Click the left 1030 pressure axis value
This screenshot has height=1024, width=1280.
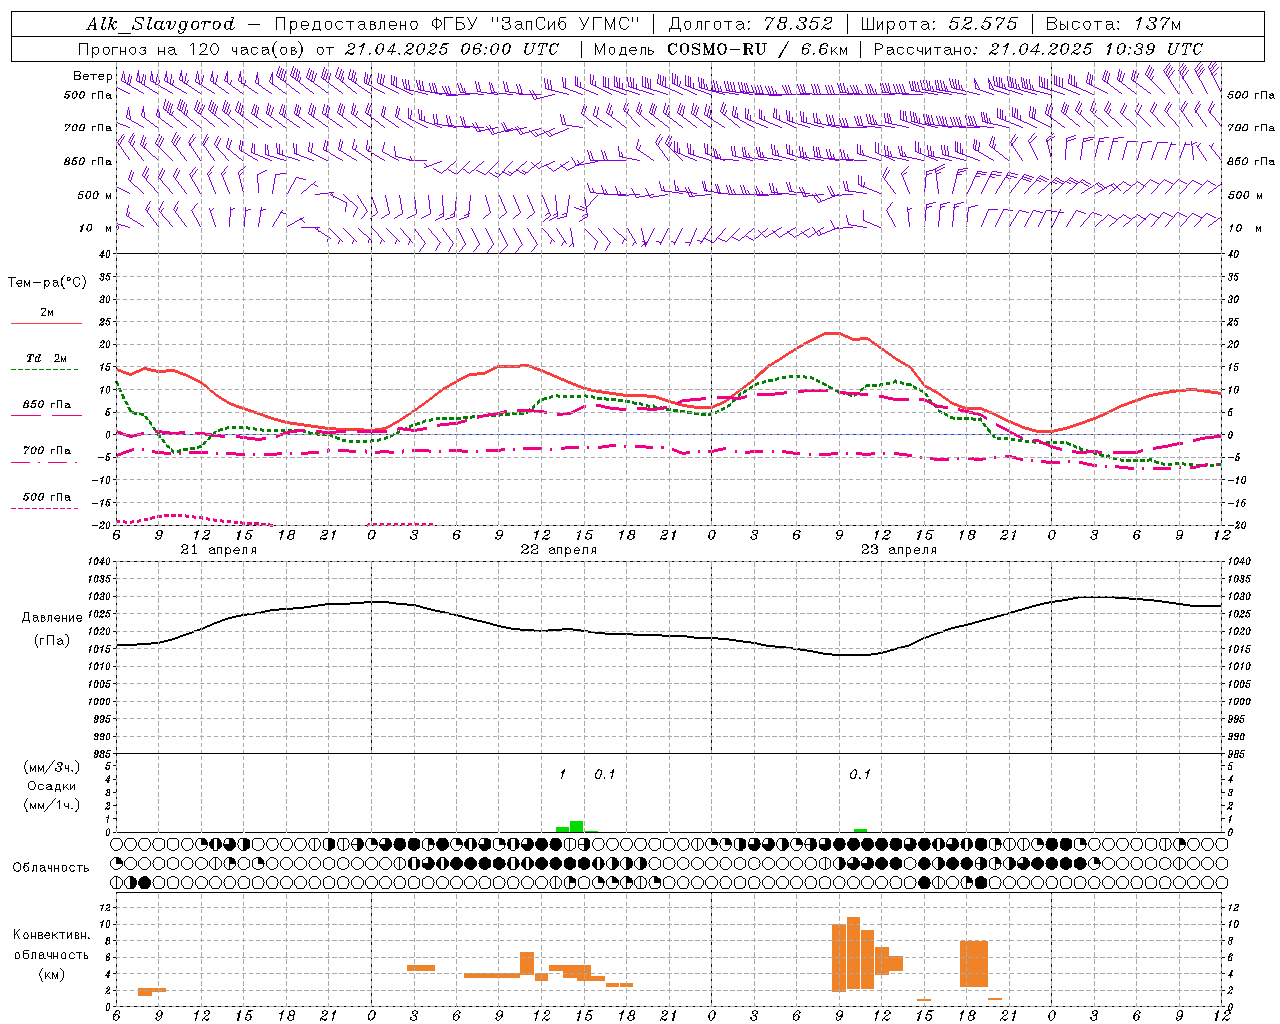coord(98,597)
